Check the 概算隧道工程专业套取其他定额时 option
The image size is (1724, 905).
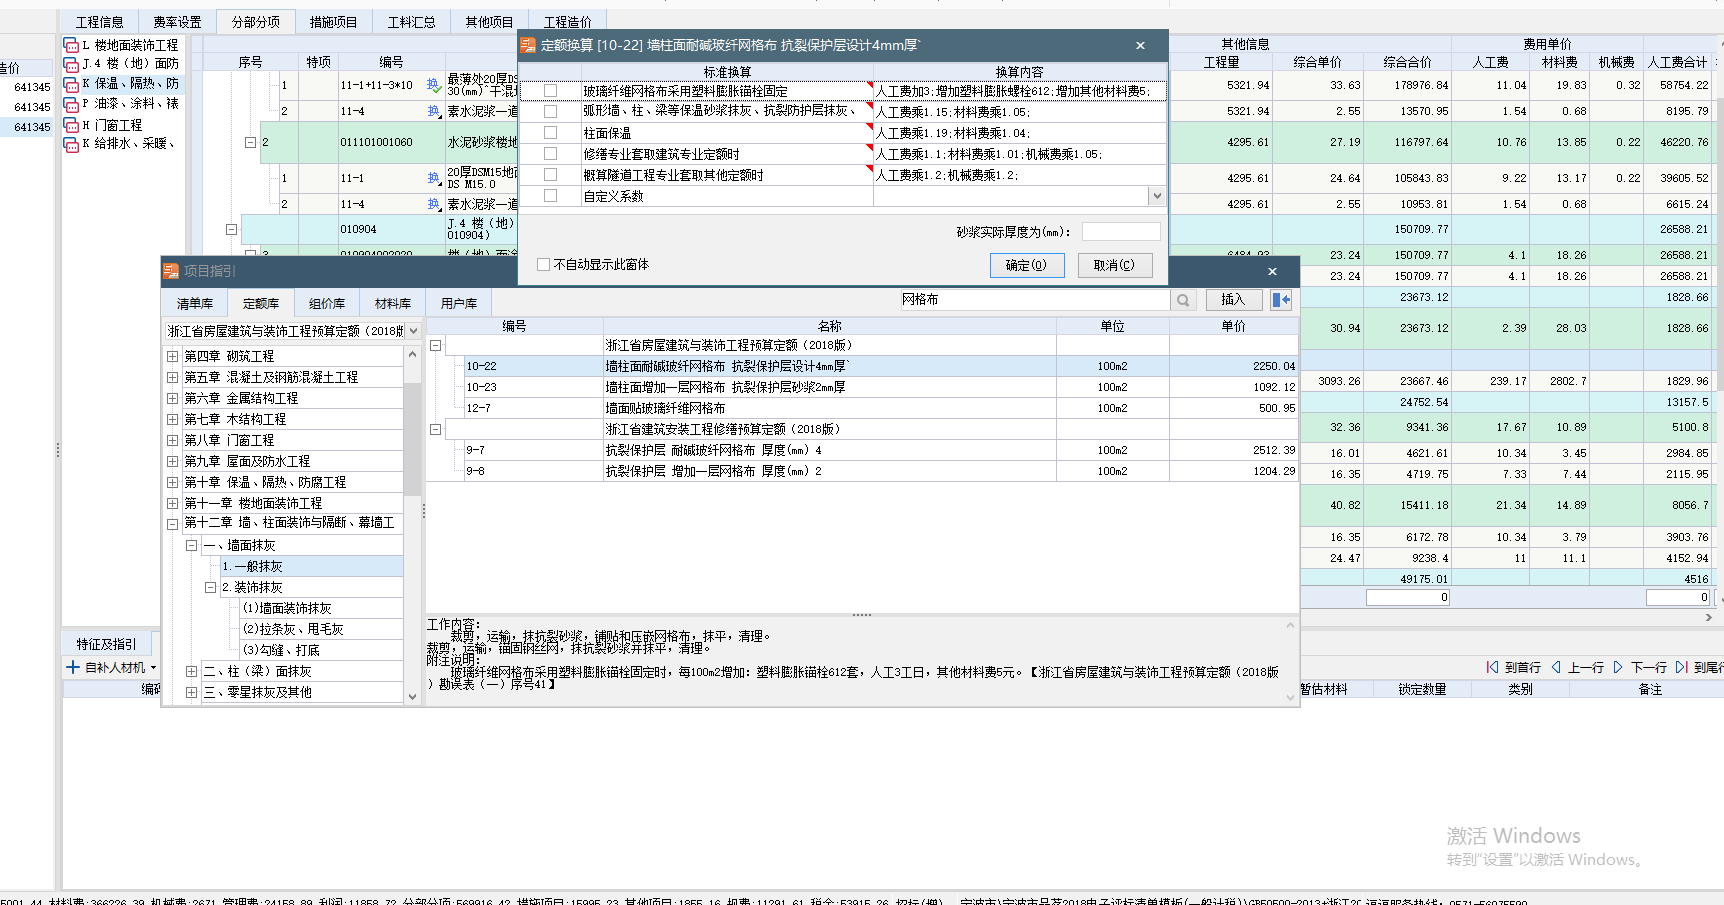tap(550, 174)
